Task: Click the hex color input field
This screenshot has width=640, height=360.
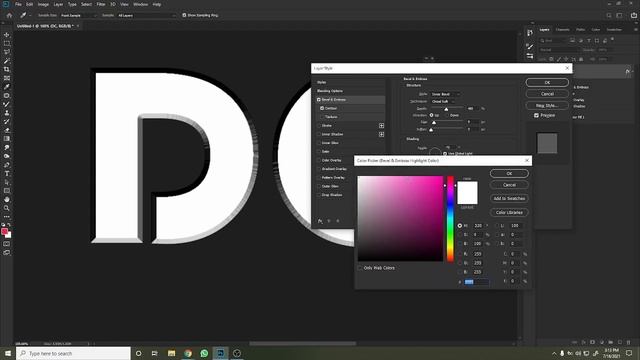Action: (x=476, y=282)
